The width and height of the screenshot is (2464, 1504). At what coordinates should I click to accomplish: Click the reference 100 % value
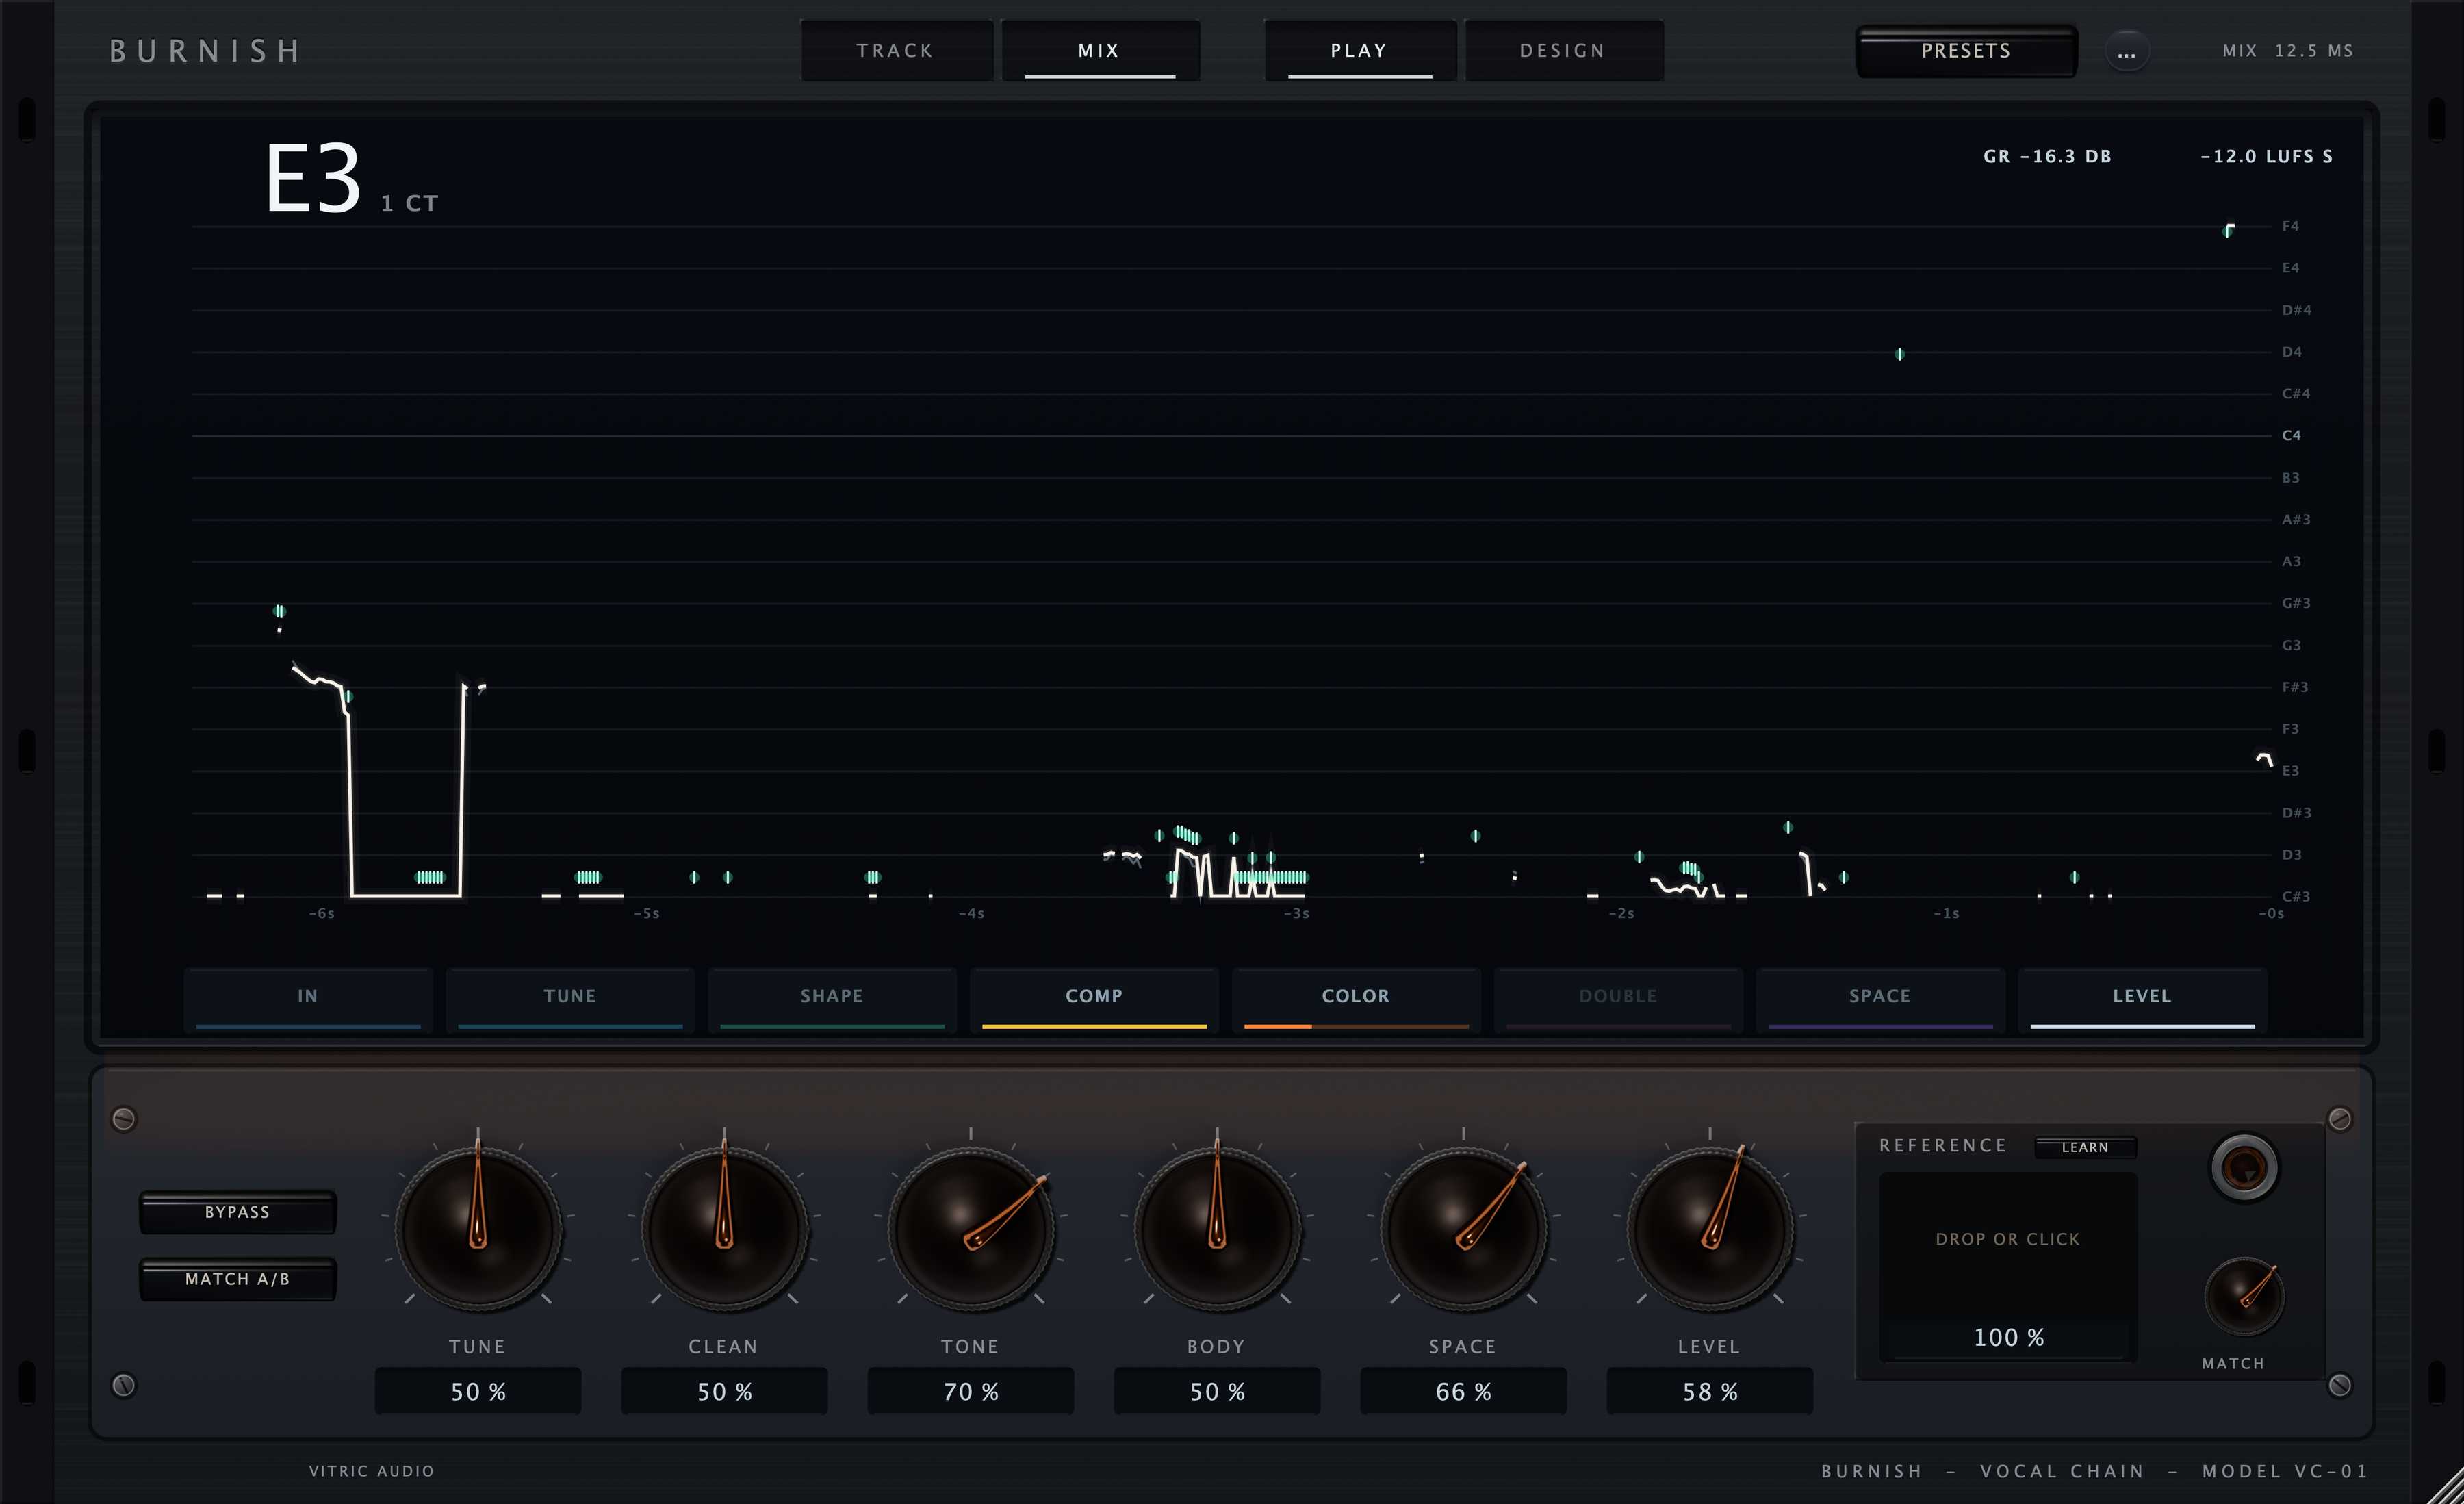point(2008,1337)
